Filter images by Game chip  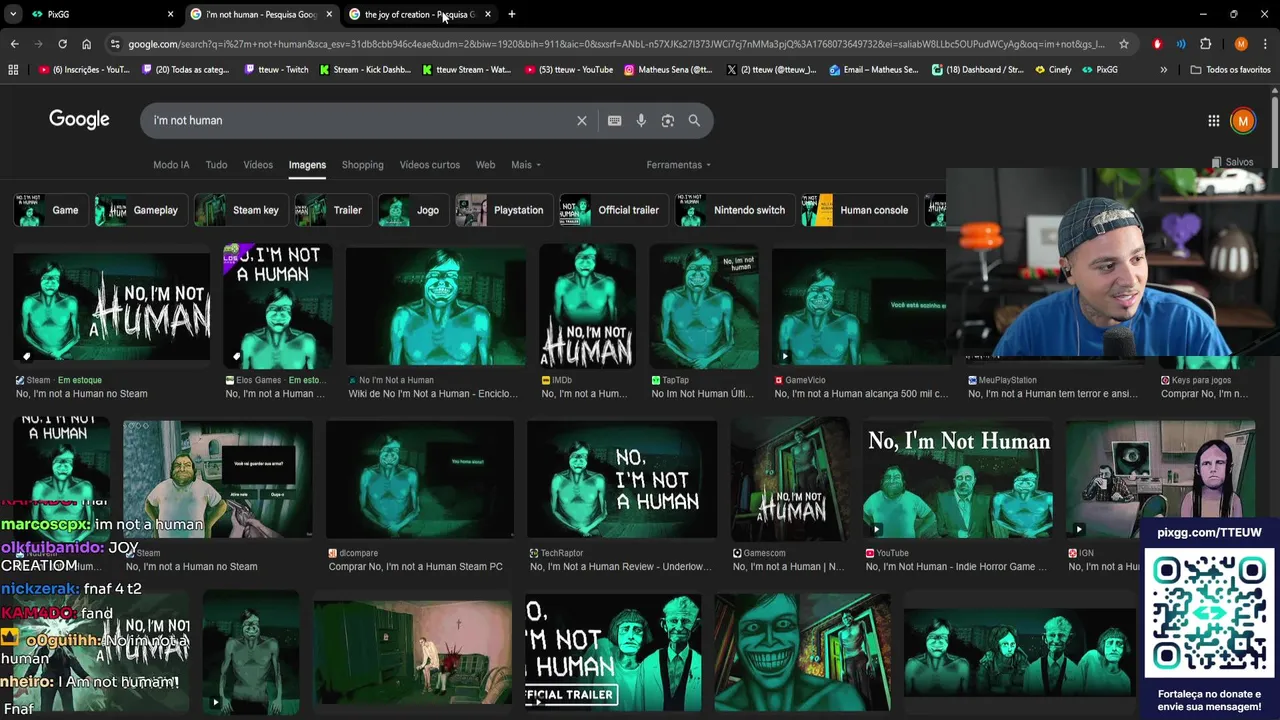[x=50, y=210]
